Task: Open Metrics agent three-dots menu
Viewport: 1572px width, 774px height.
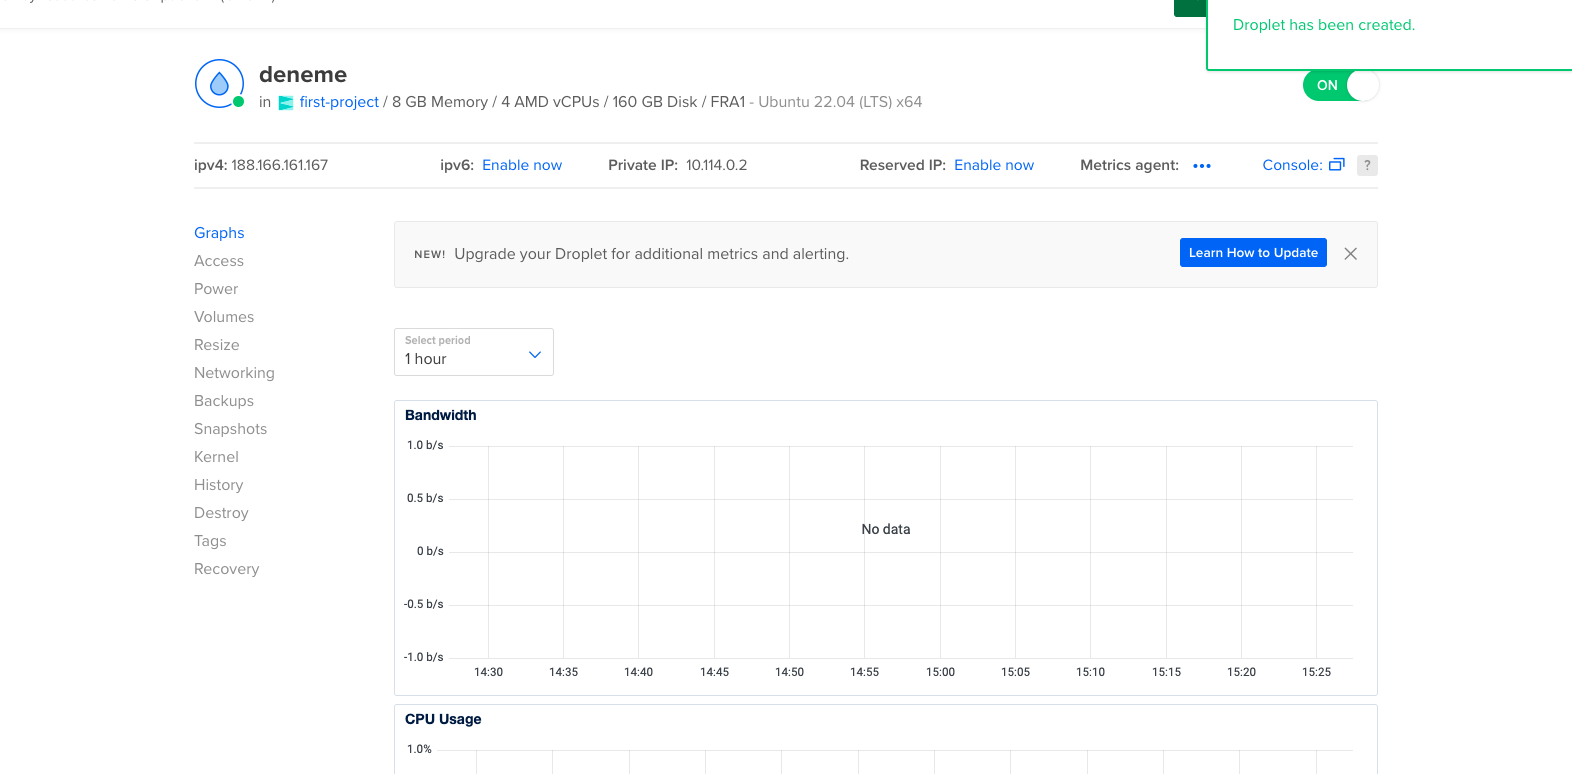Action: coord(1202,166)
